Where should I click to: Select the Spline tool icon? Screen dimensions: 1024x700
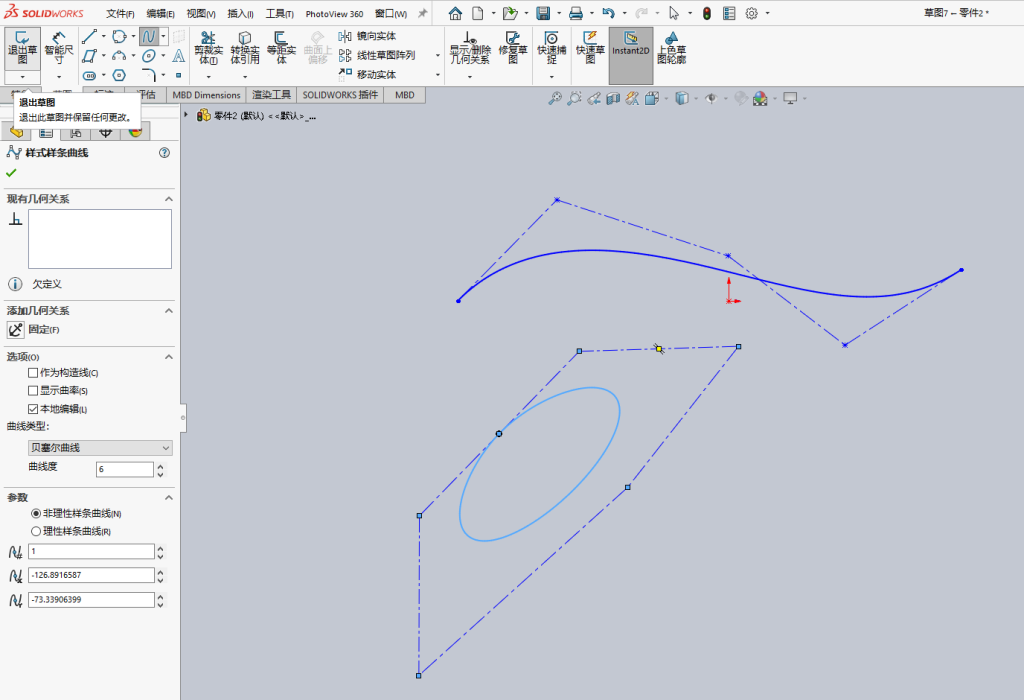149,37
